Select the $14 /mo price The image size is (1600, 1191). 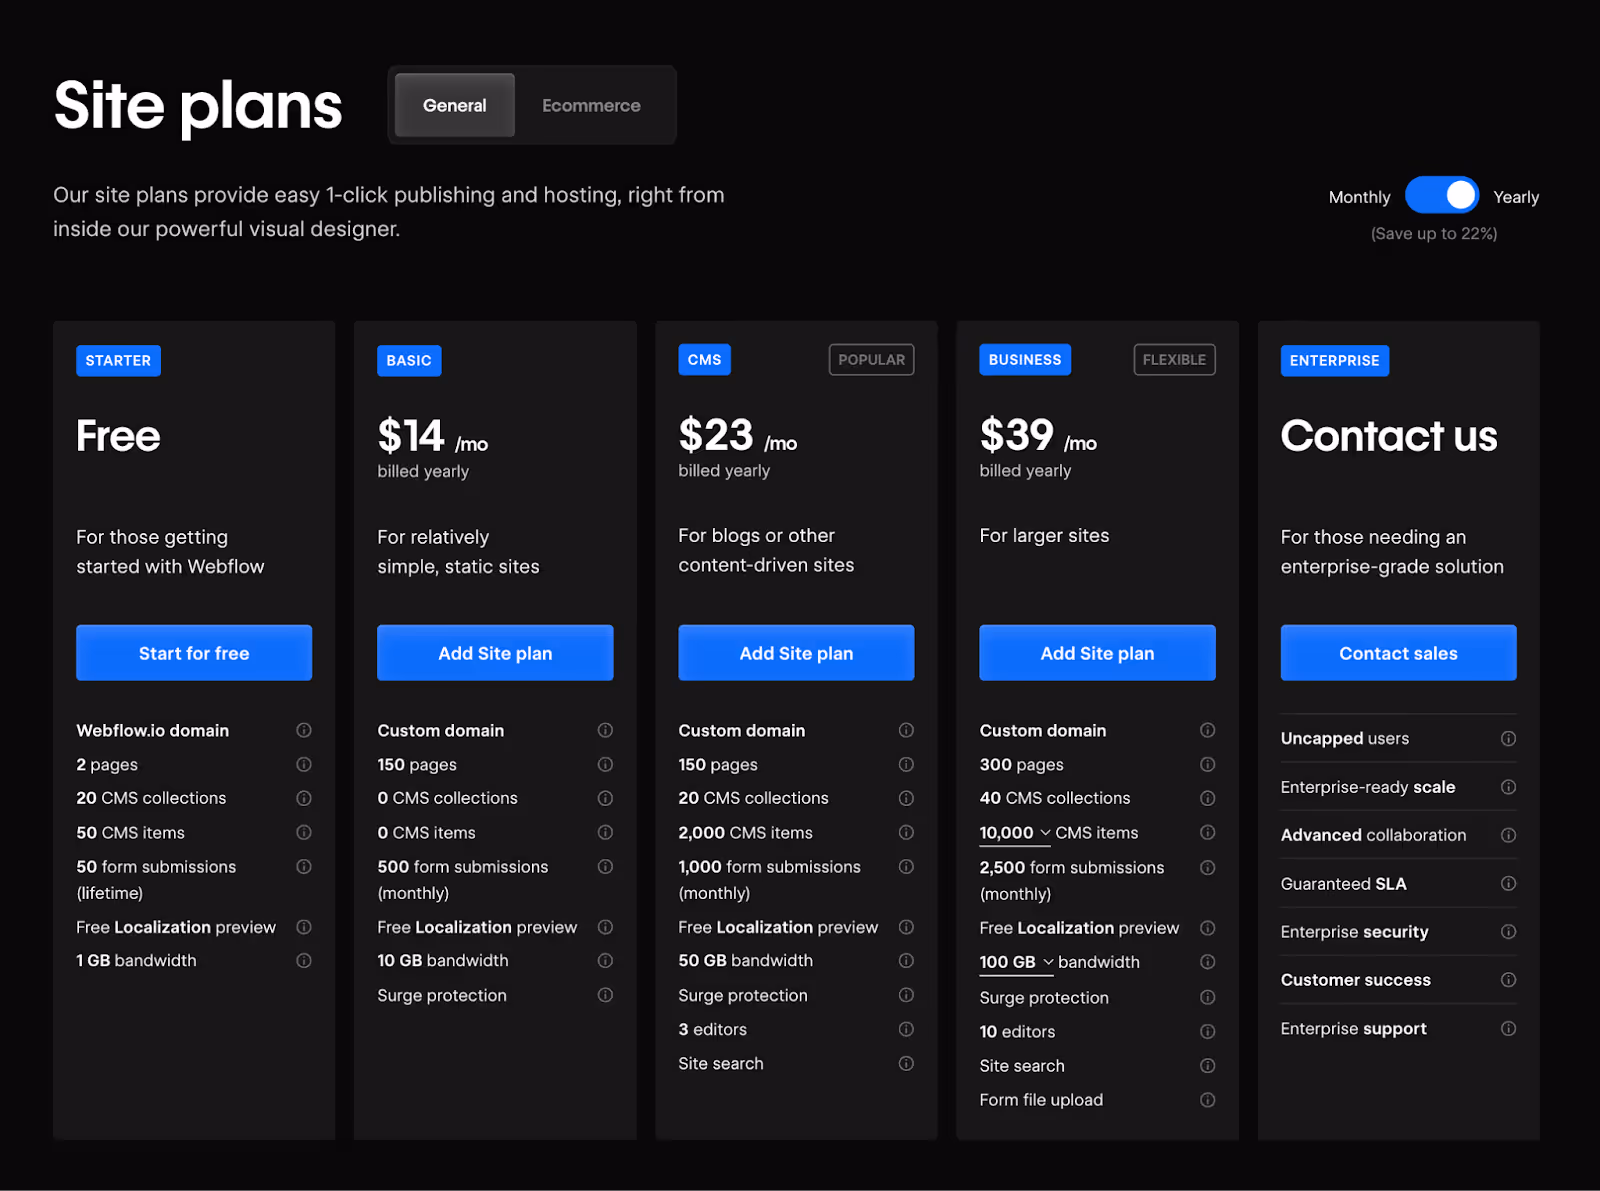click(x=432, y=436)
